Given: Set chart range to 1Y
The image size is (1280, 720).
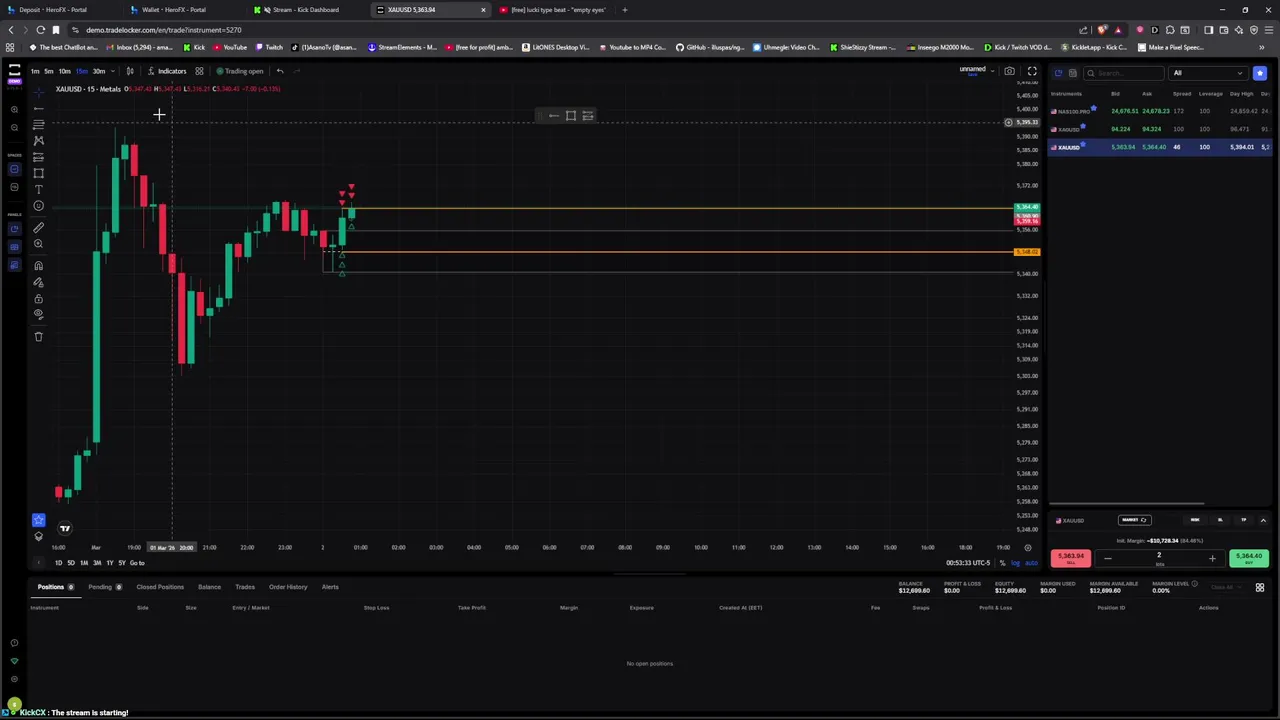Looking at the screenshot, I should tap(110, 563).
